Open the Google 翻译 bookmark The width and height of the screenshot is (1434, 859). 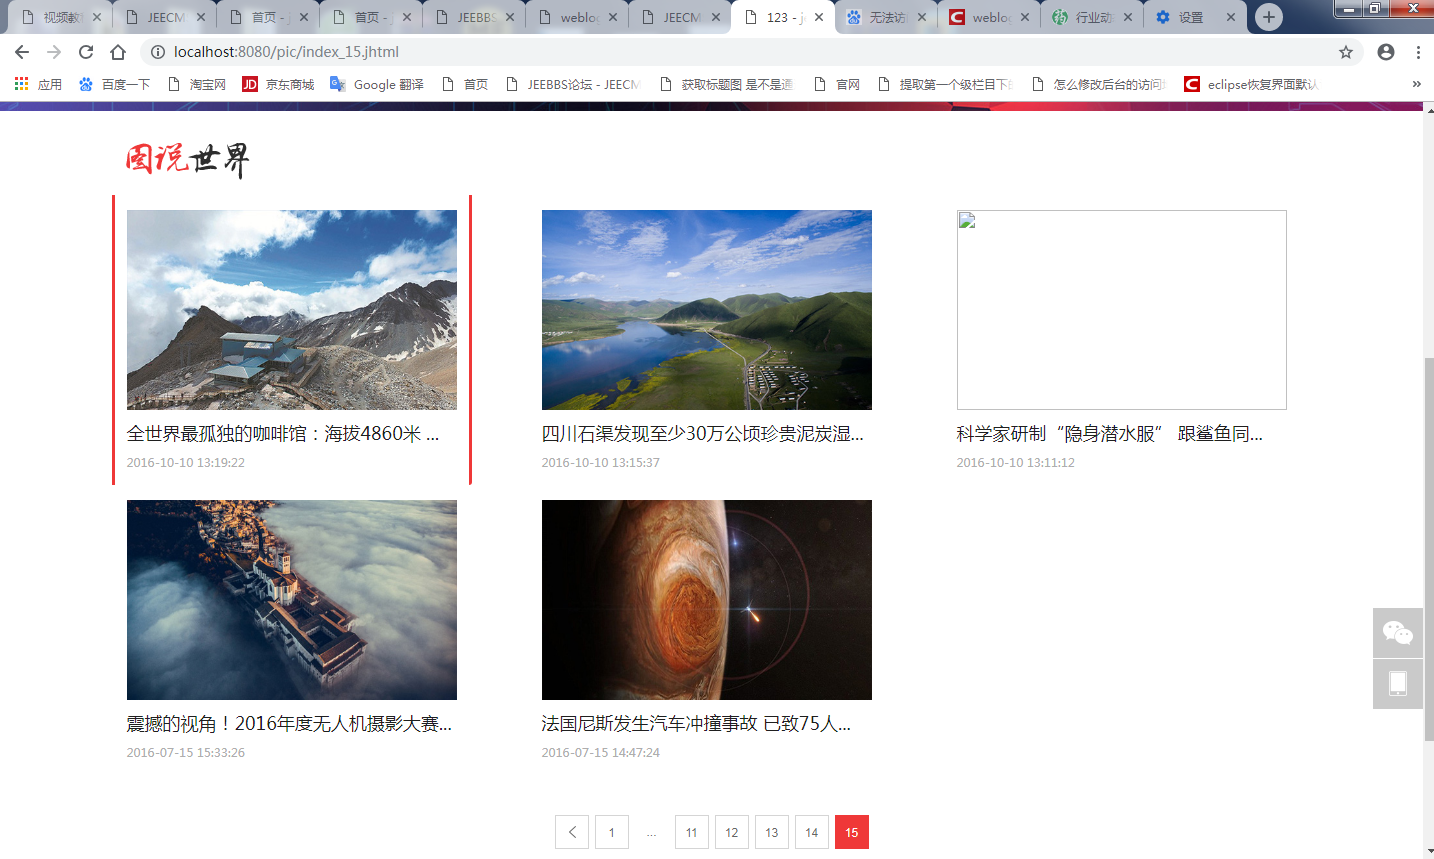click(x=377, y=85)
